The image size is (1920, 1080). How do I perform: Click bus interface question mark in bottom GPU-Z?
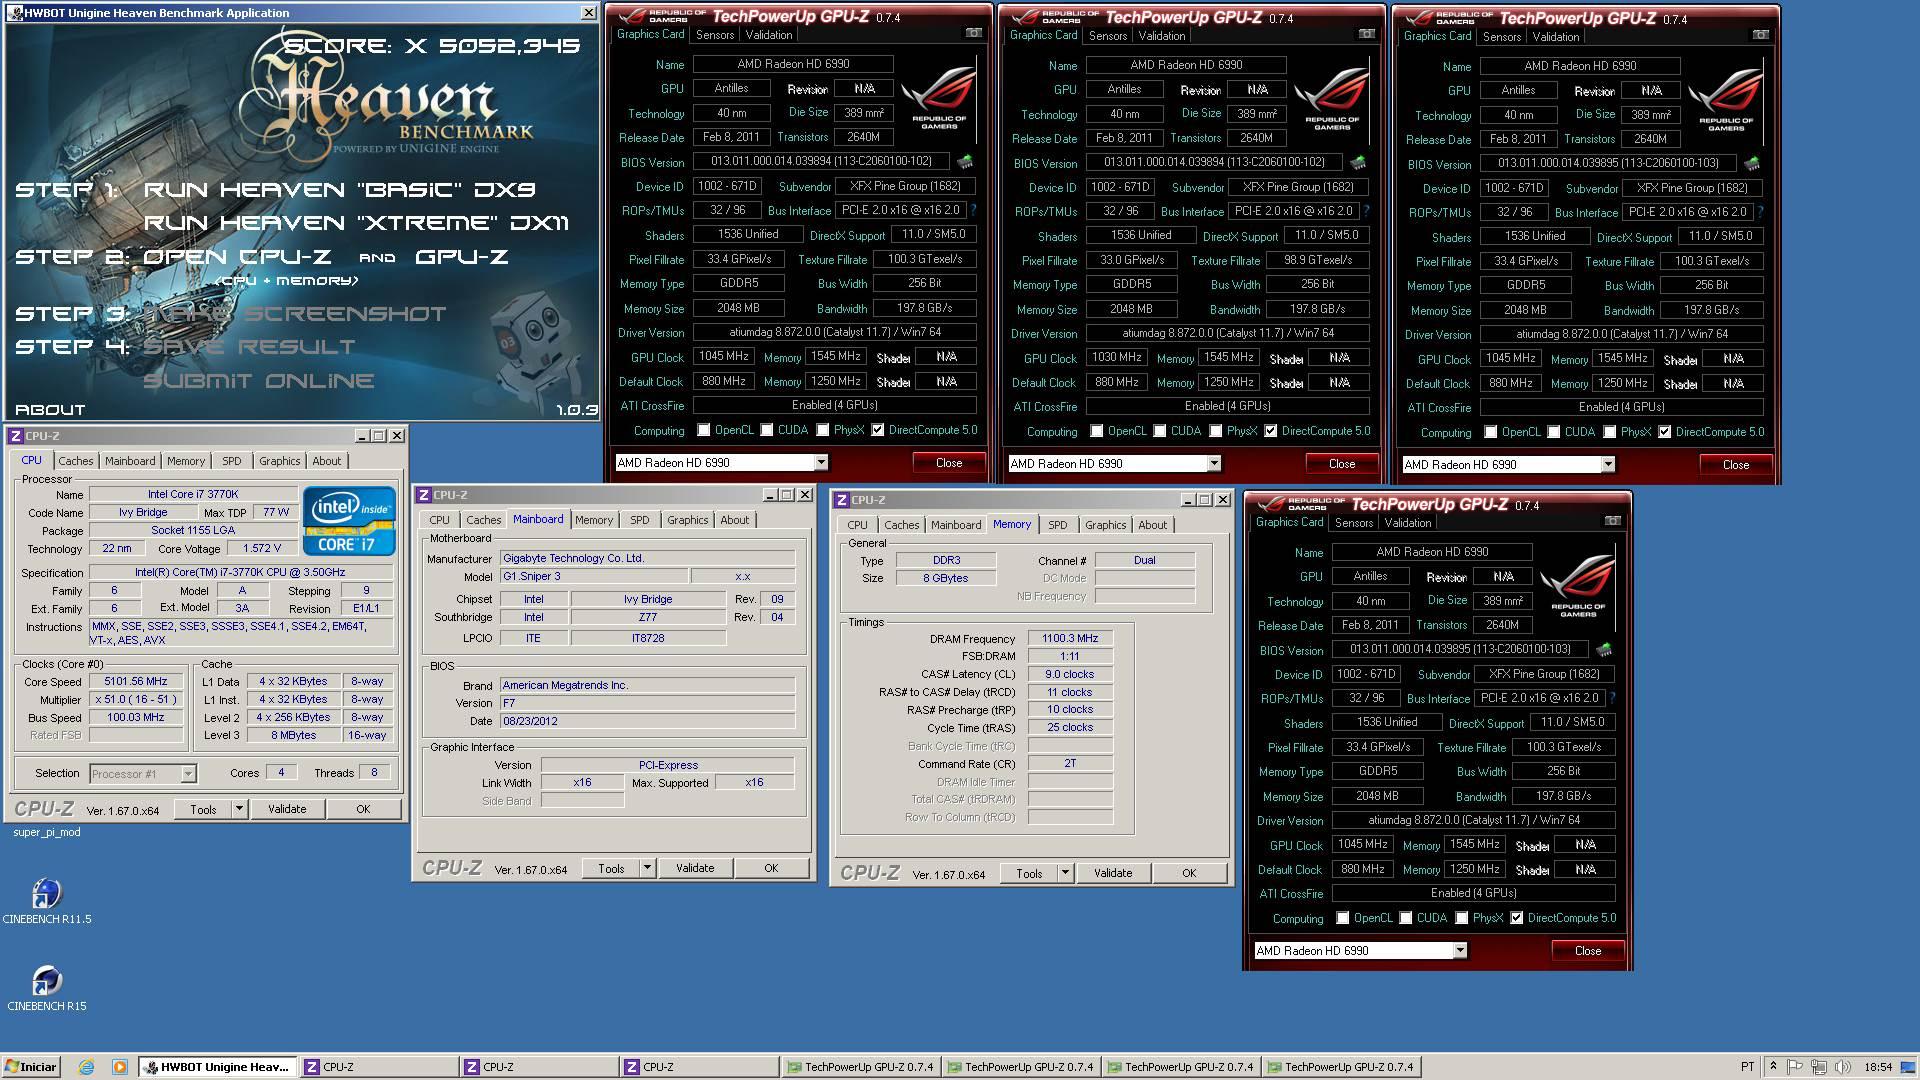pos(1612,699)
